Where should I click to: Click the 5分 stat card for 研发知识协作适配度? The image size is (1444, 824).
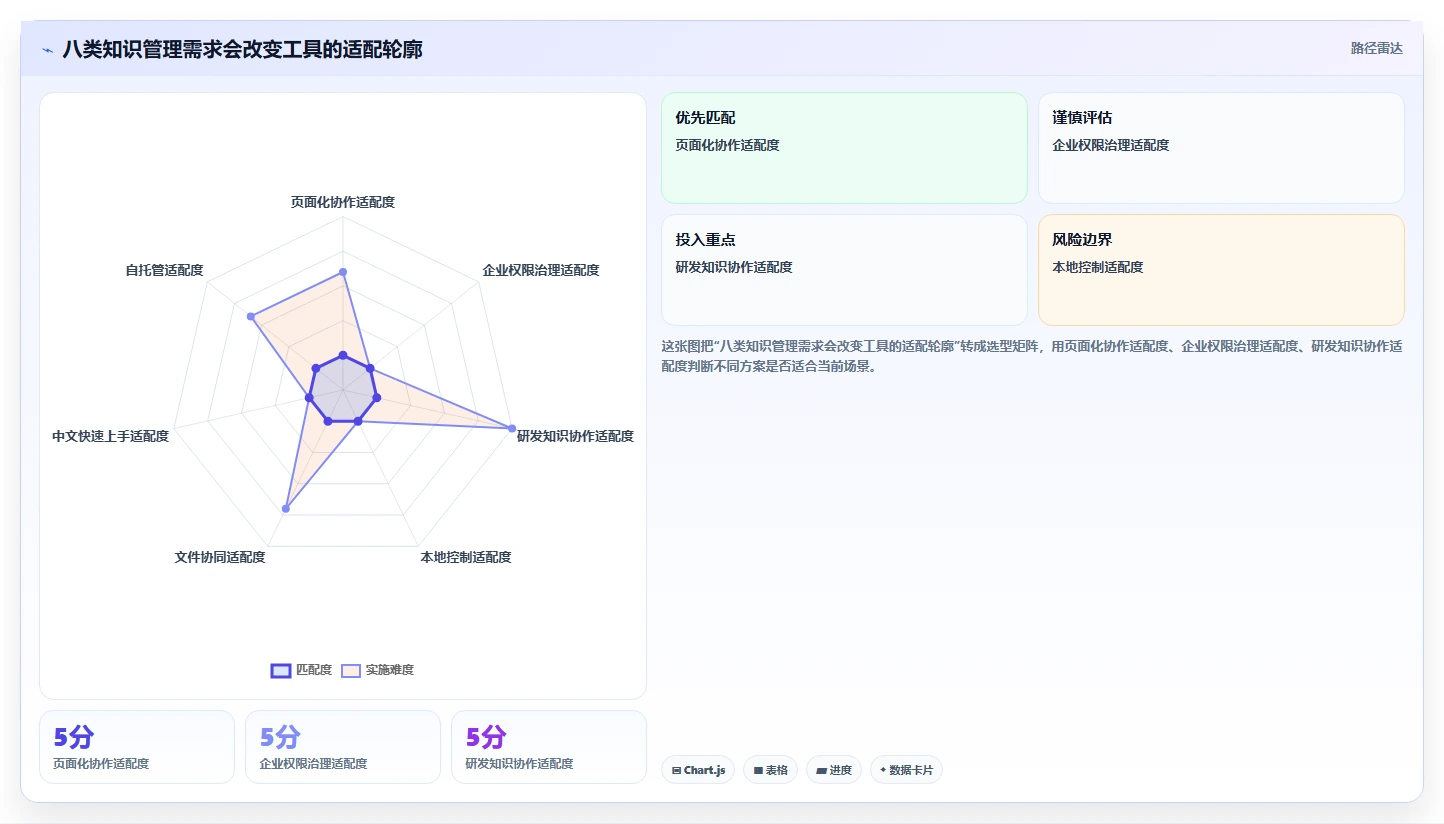pyautogui.click(x=549, y=747)
